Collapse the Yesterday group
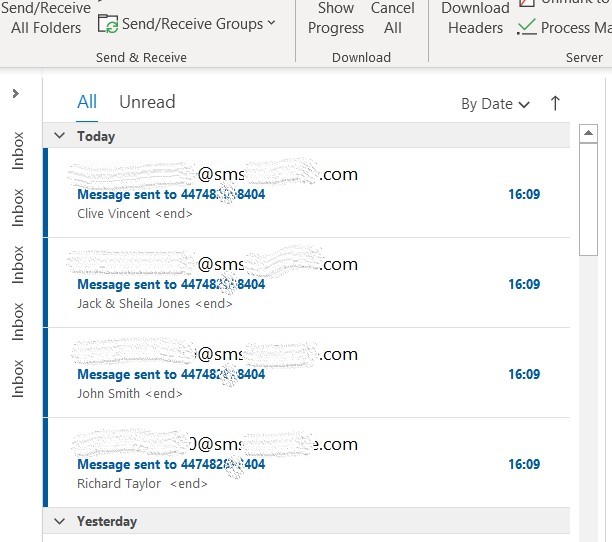The height and width of the screenshot is (542, 612). (x=59, y=521)
